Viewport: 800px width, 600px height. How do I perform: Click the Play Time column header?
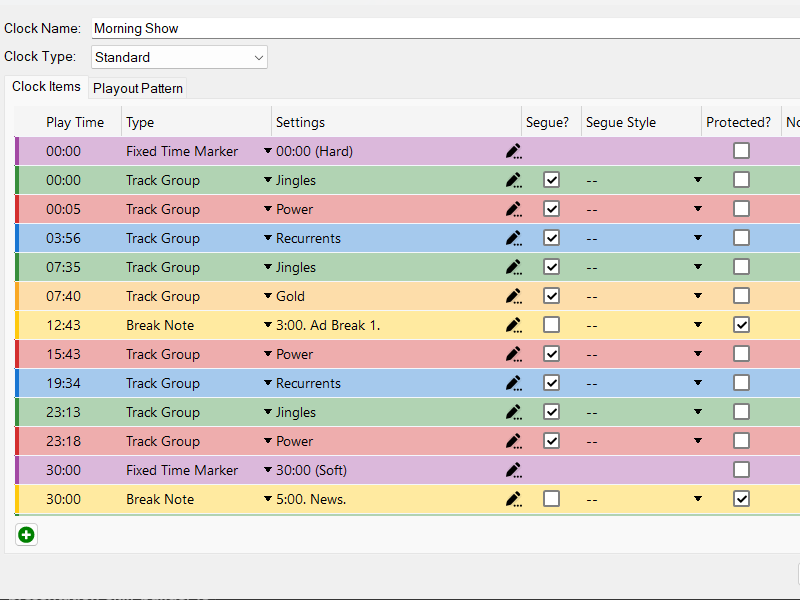(x=75, y=122)
